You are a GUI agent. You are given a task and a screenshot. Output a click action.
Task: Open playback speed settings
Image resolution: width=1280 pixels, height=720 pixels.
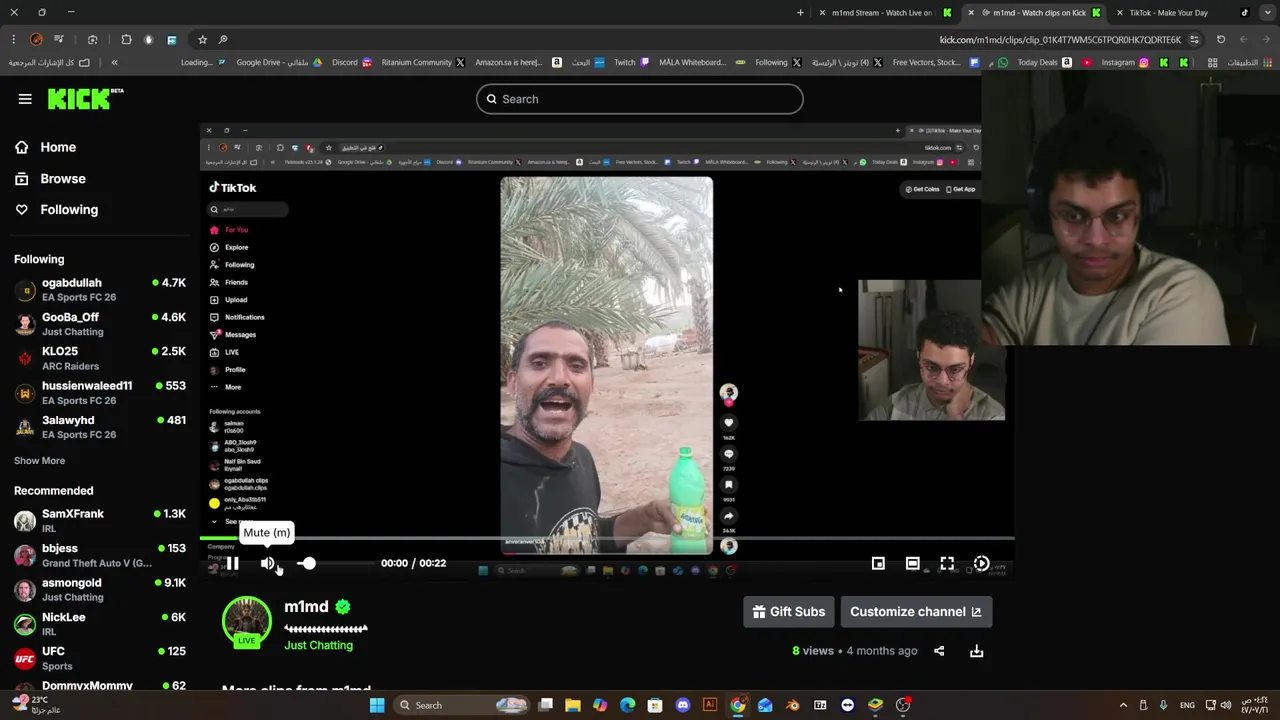(981, 563)
